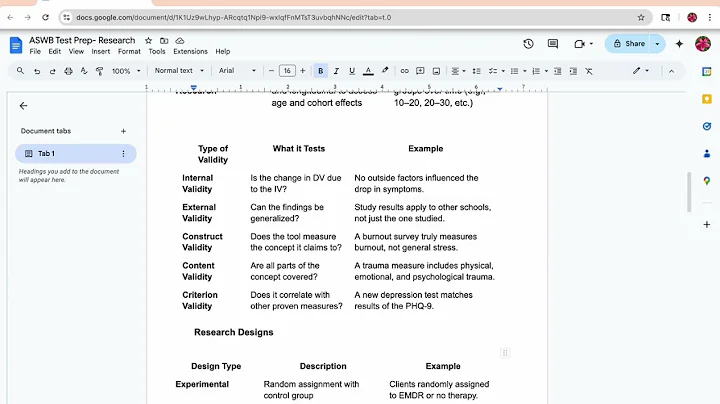
Task: Open the numbered list options arrow
Action: [x=546, y=71]
